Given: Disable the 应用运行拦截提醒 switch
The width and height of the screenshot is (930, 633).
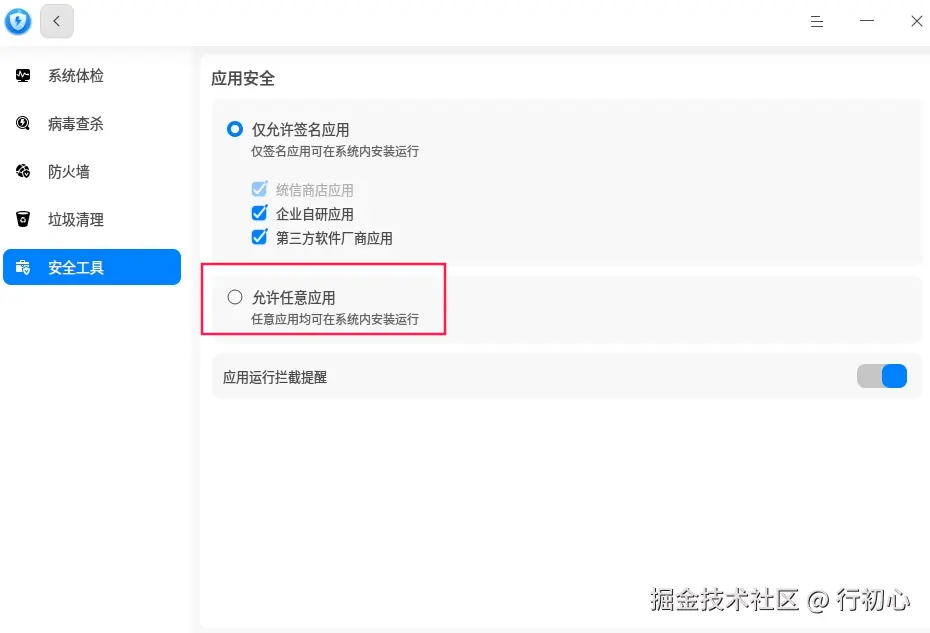Looking at the screenshot, I should coord(883,376).
